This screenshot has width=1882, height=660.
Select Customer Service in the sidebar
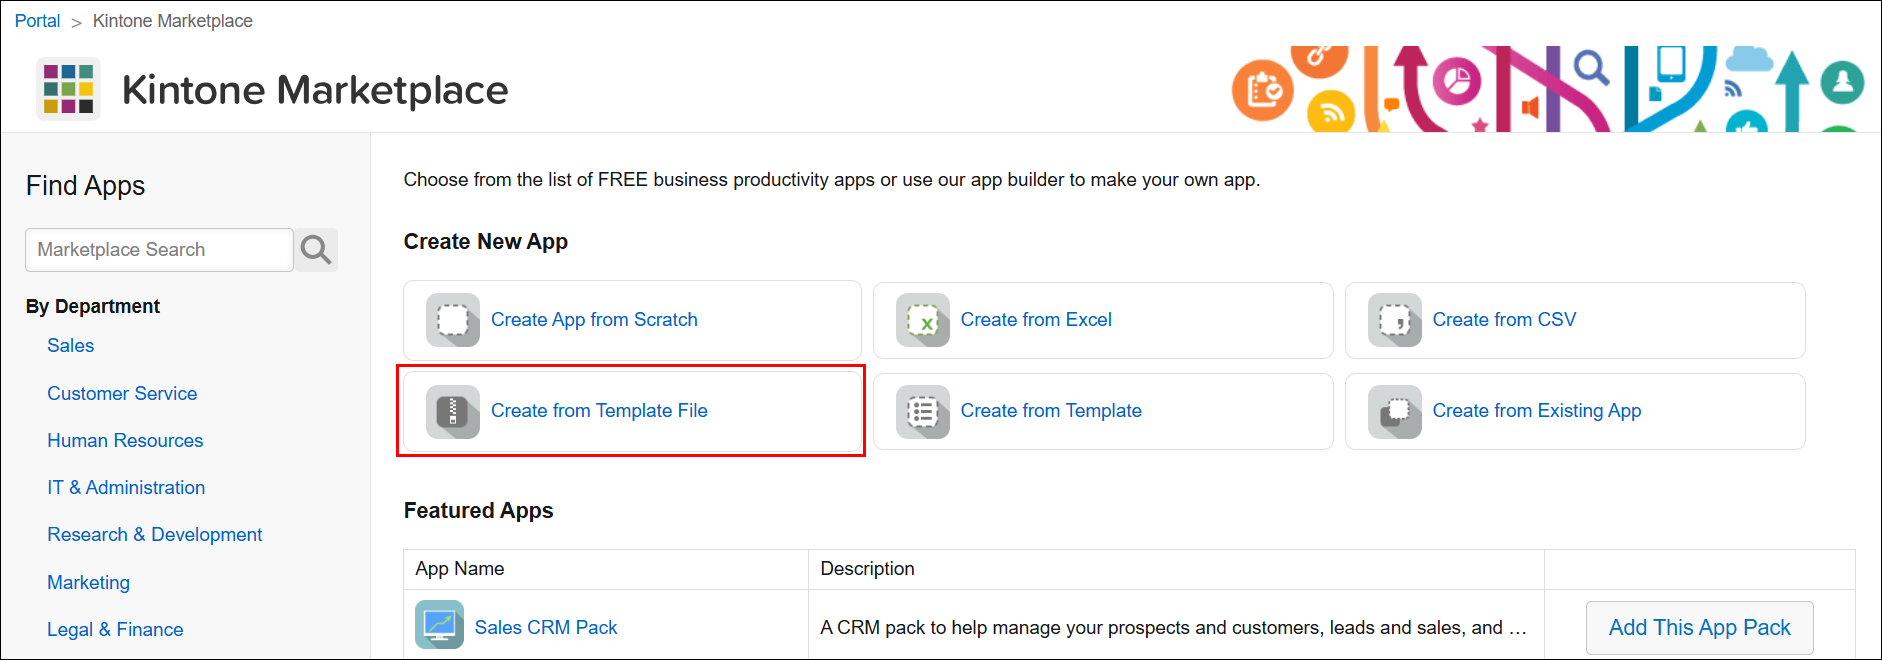(121, 393)
